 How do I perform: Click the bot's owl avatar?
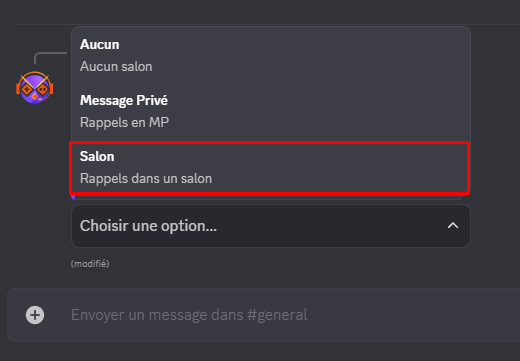click(x=35, y=87)
